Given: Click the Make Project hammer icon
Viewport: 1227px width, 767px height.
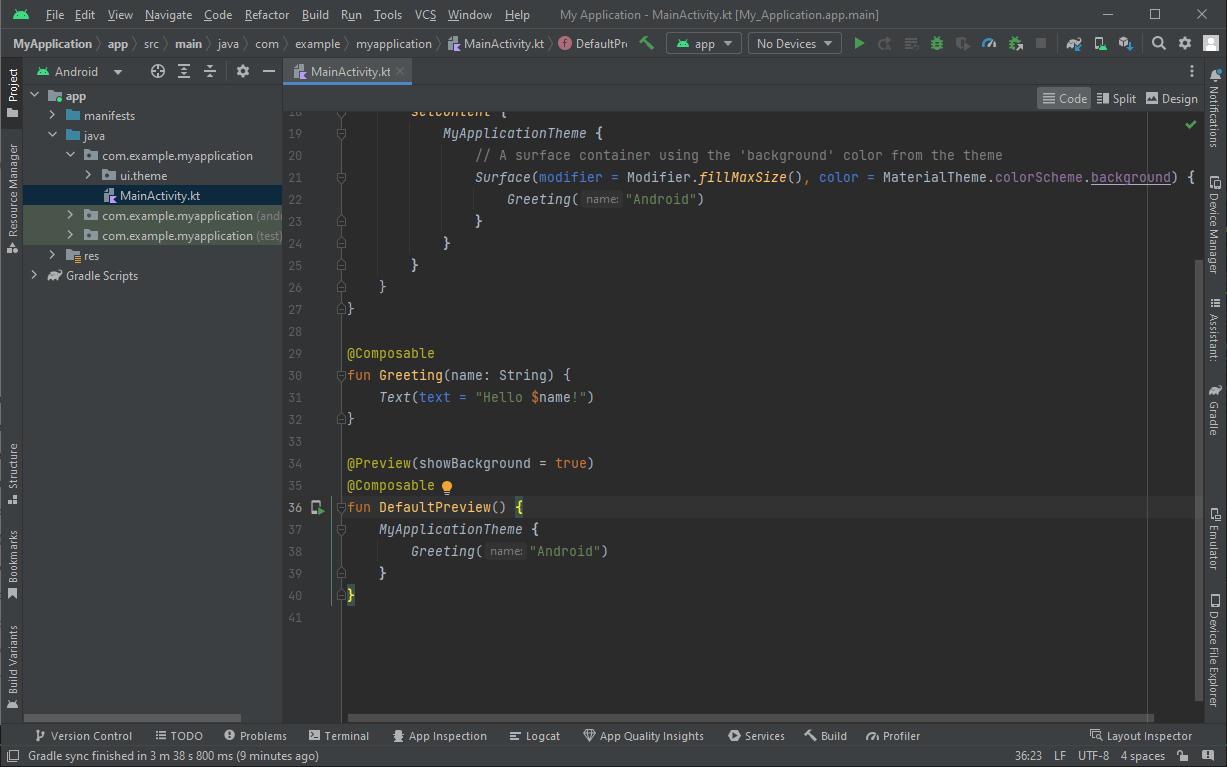Looking at the screenshot, I should coord(647,43).
